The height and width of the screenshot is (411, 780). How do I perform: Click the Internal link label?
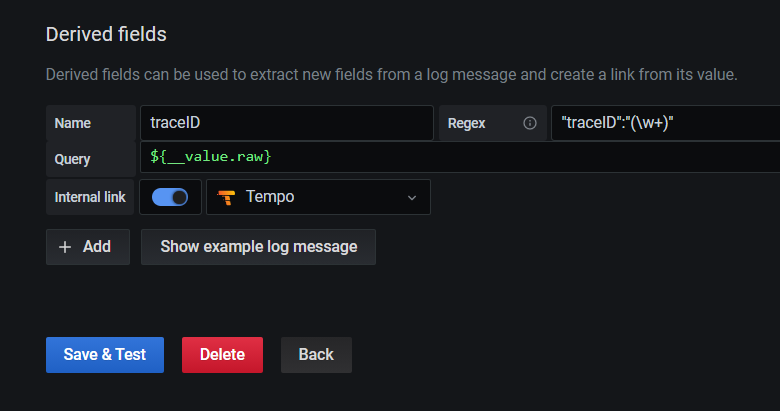coord(90,197)
